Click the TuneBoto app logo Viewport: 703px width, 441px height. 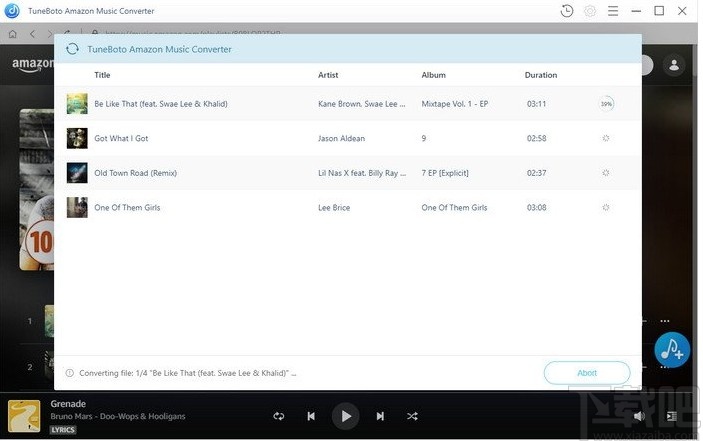coord(12,11)
